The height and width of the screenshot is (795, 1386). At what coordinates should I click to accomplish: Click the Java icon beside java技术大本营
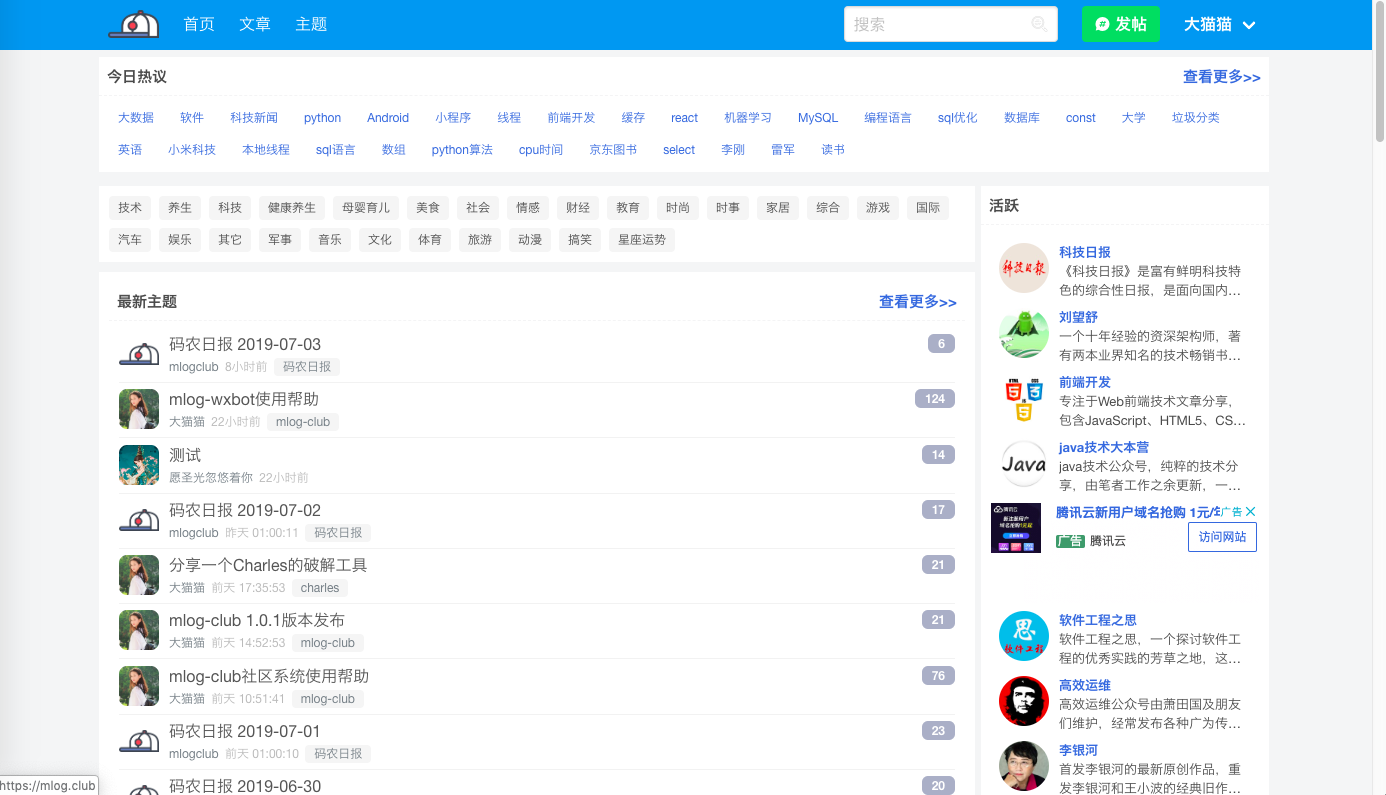[1023, 463]
